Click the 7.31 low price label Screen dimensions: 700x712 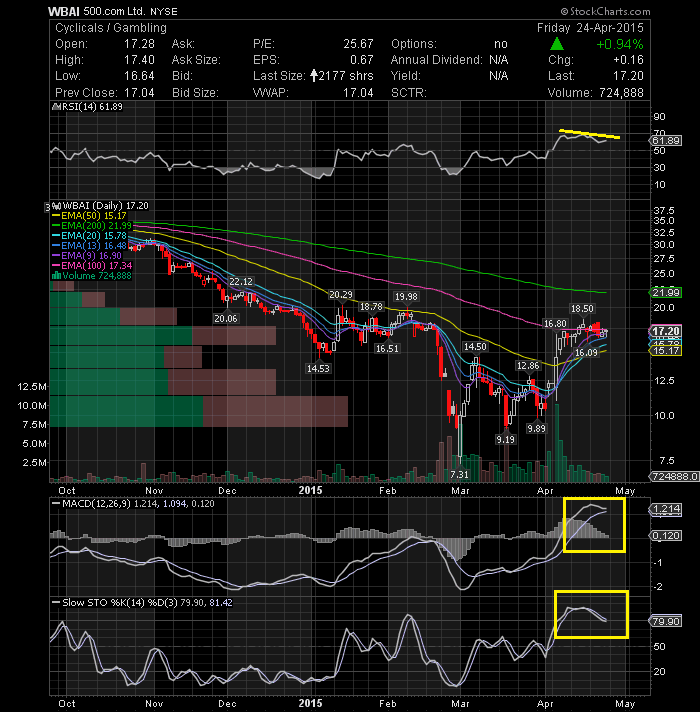click(x=459, y=475)
